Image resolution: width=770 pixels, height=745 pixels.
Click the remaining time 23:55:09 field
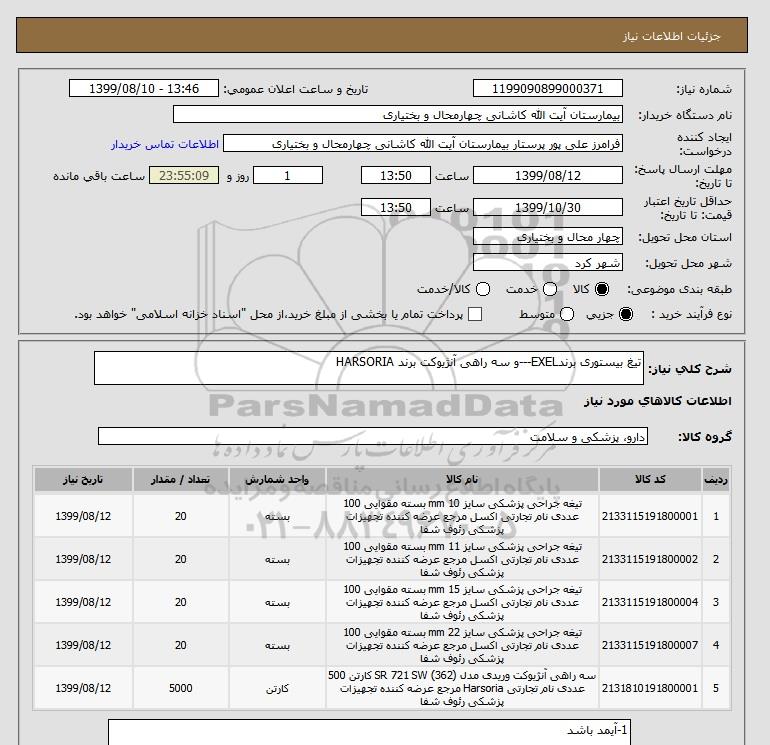coord(184,175)
